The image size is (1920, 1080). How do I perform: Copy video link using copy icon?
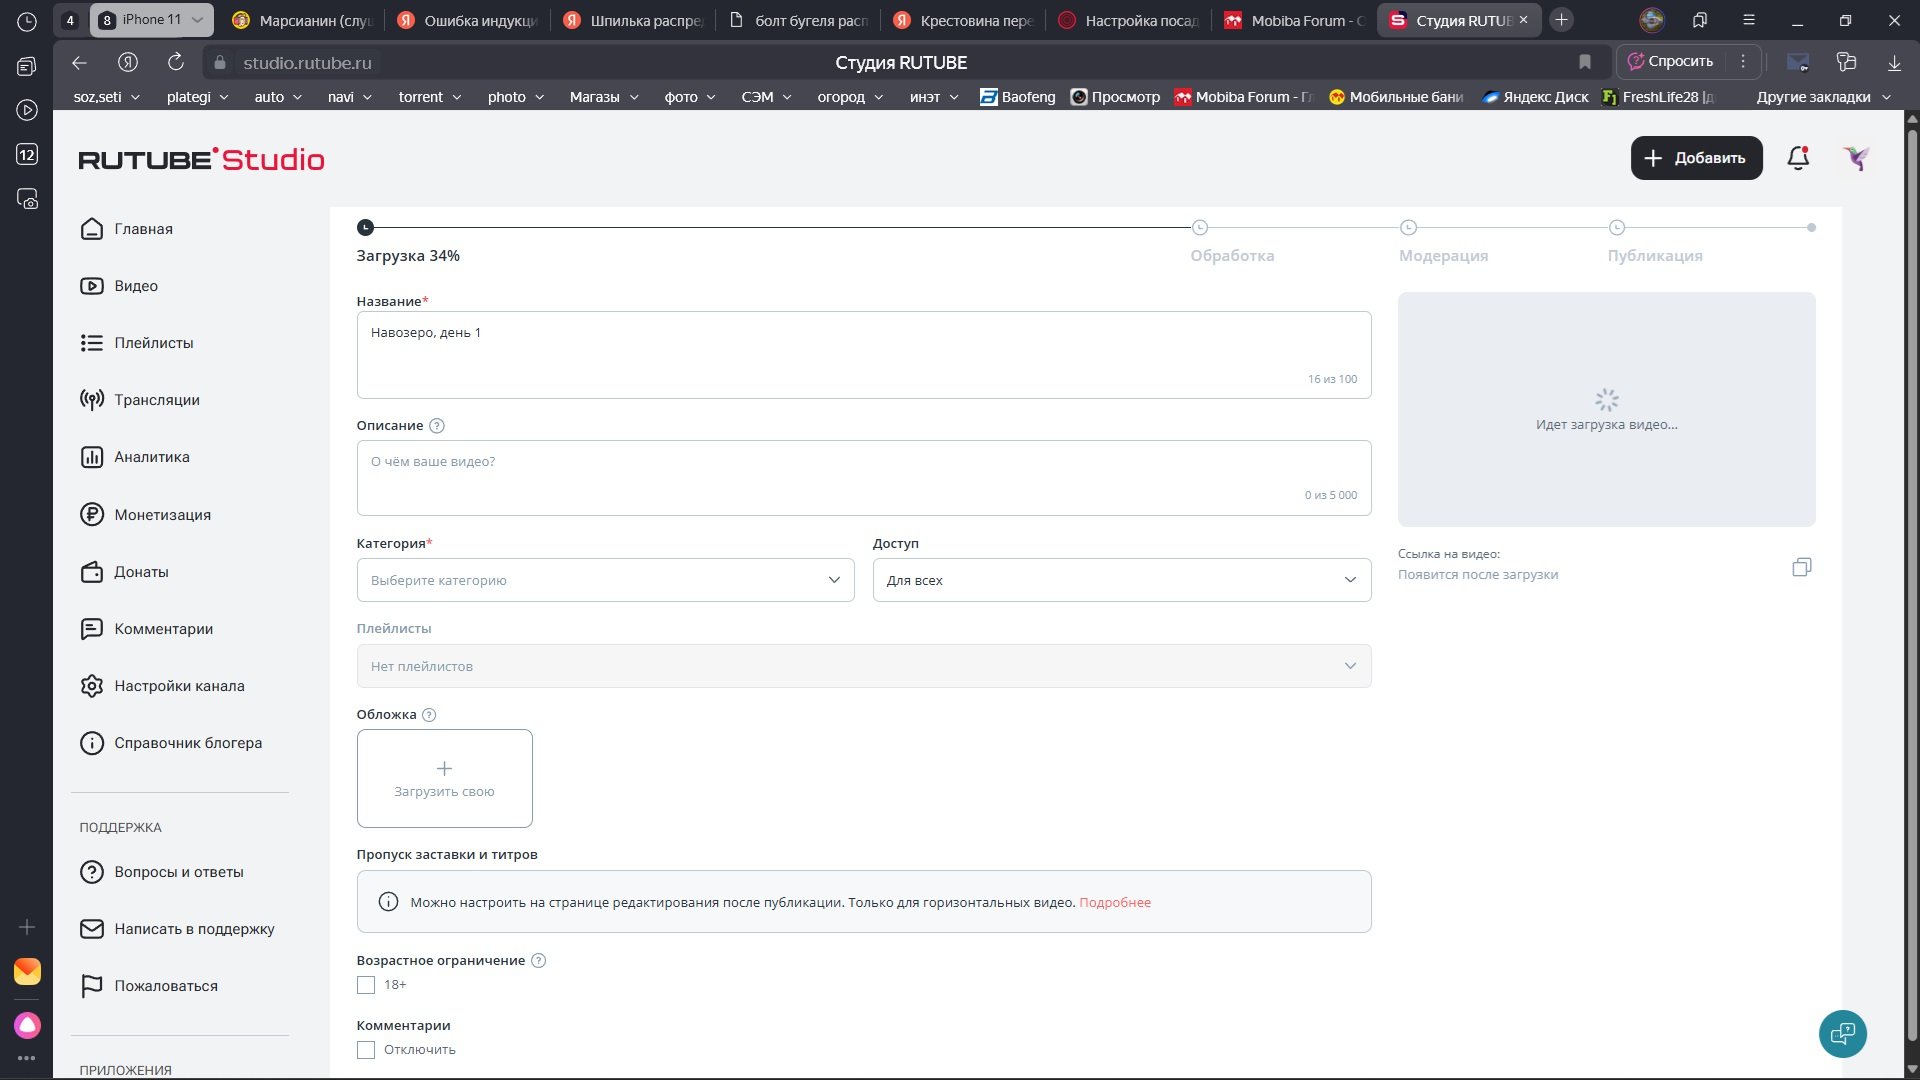(1801, 567)
